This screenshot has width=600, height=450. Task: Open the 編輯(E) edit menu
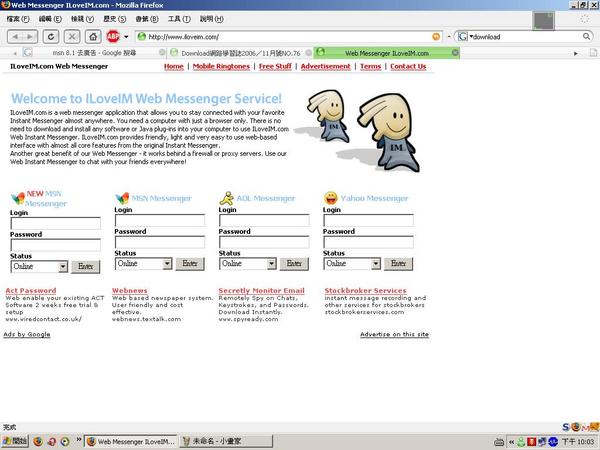(50, 19)
